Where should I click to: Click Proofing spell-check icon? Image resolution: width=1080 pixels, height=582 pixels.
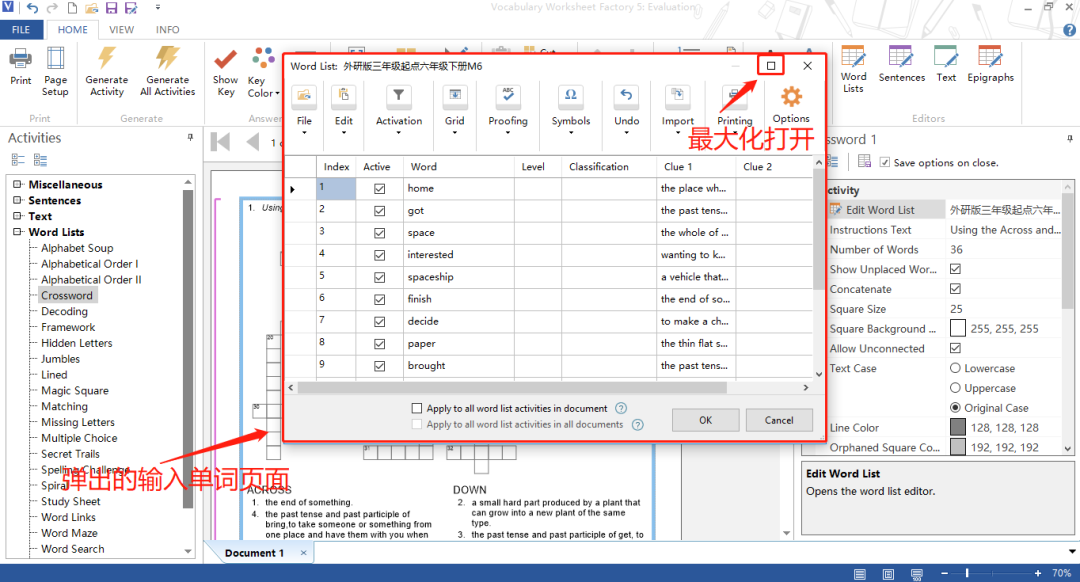point(508,98)
